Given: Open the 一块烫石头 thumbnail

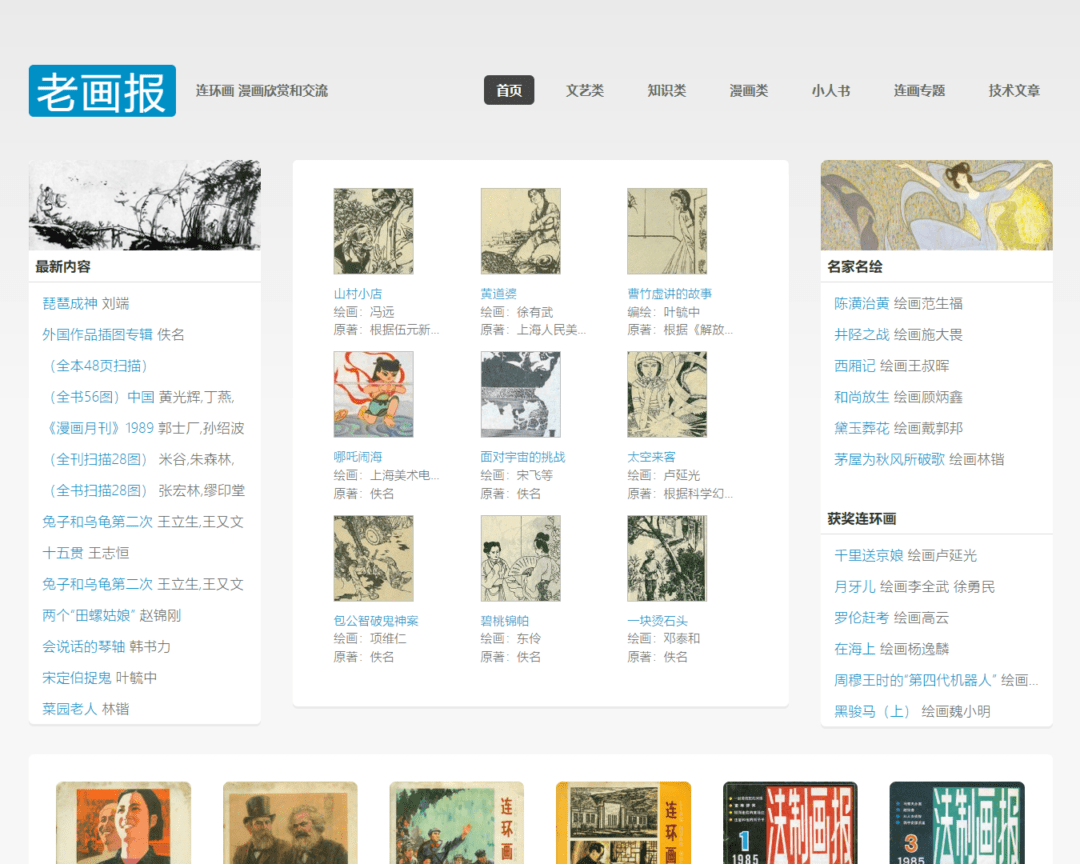Looking at the screenshot, I should point(666,558).
